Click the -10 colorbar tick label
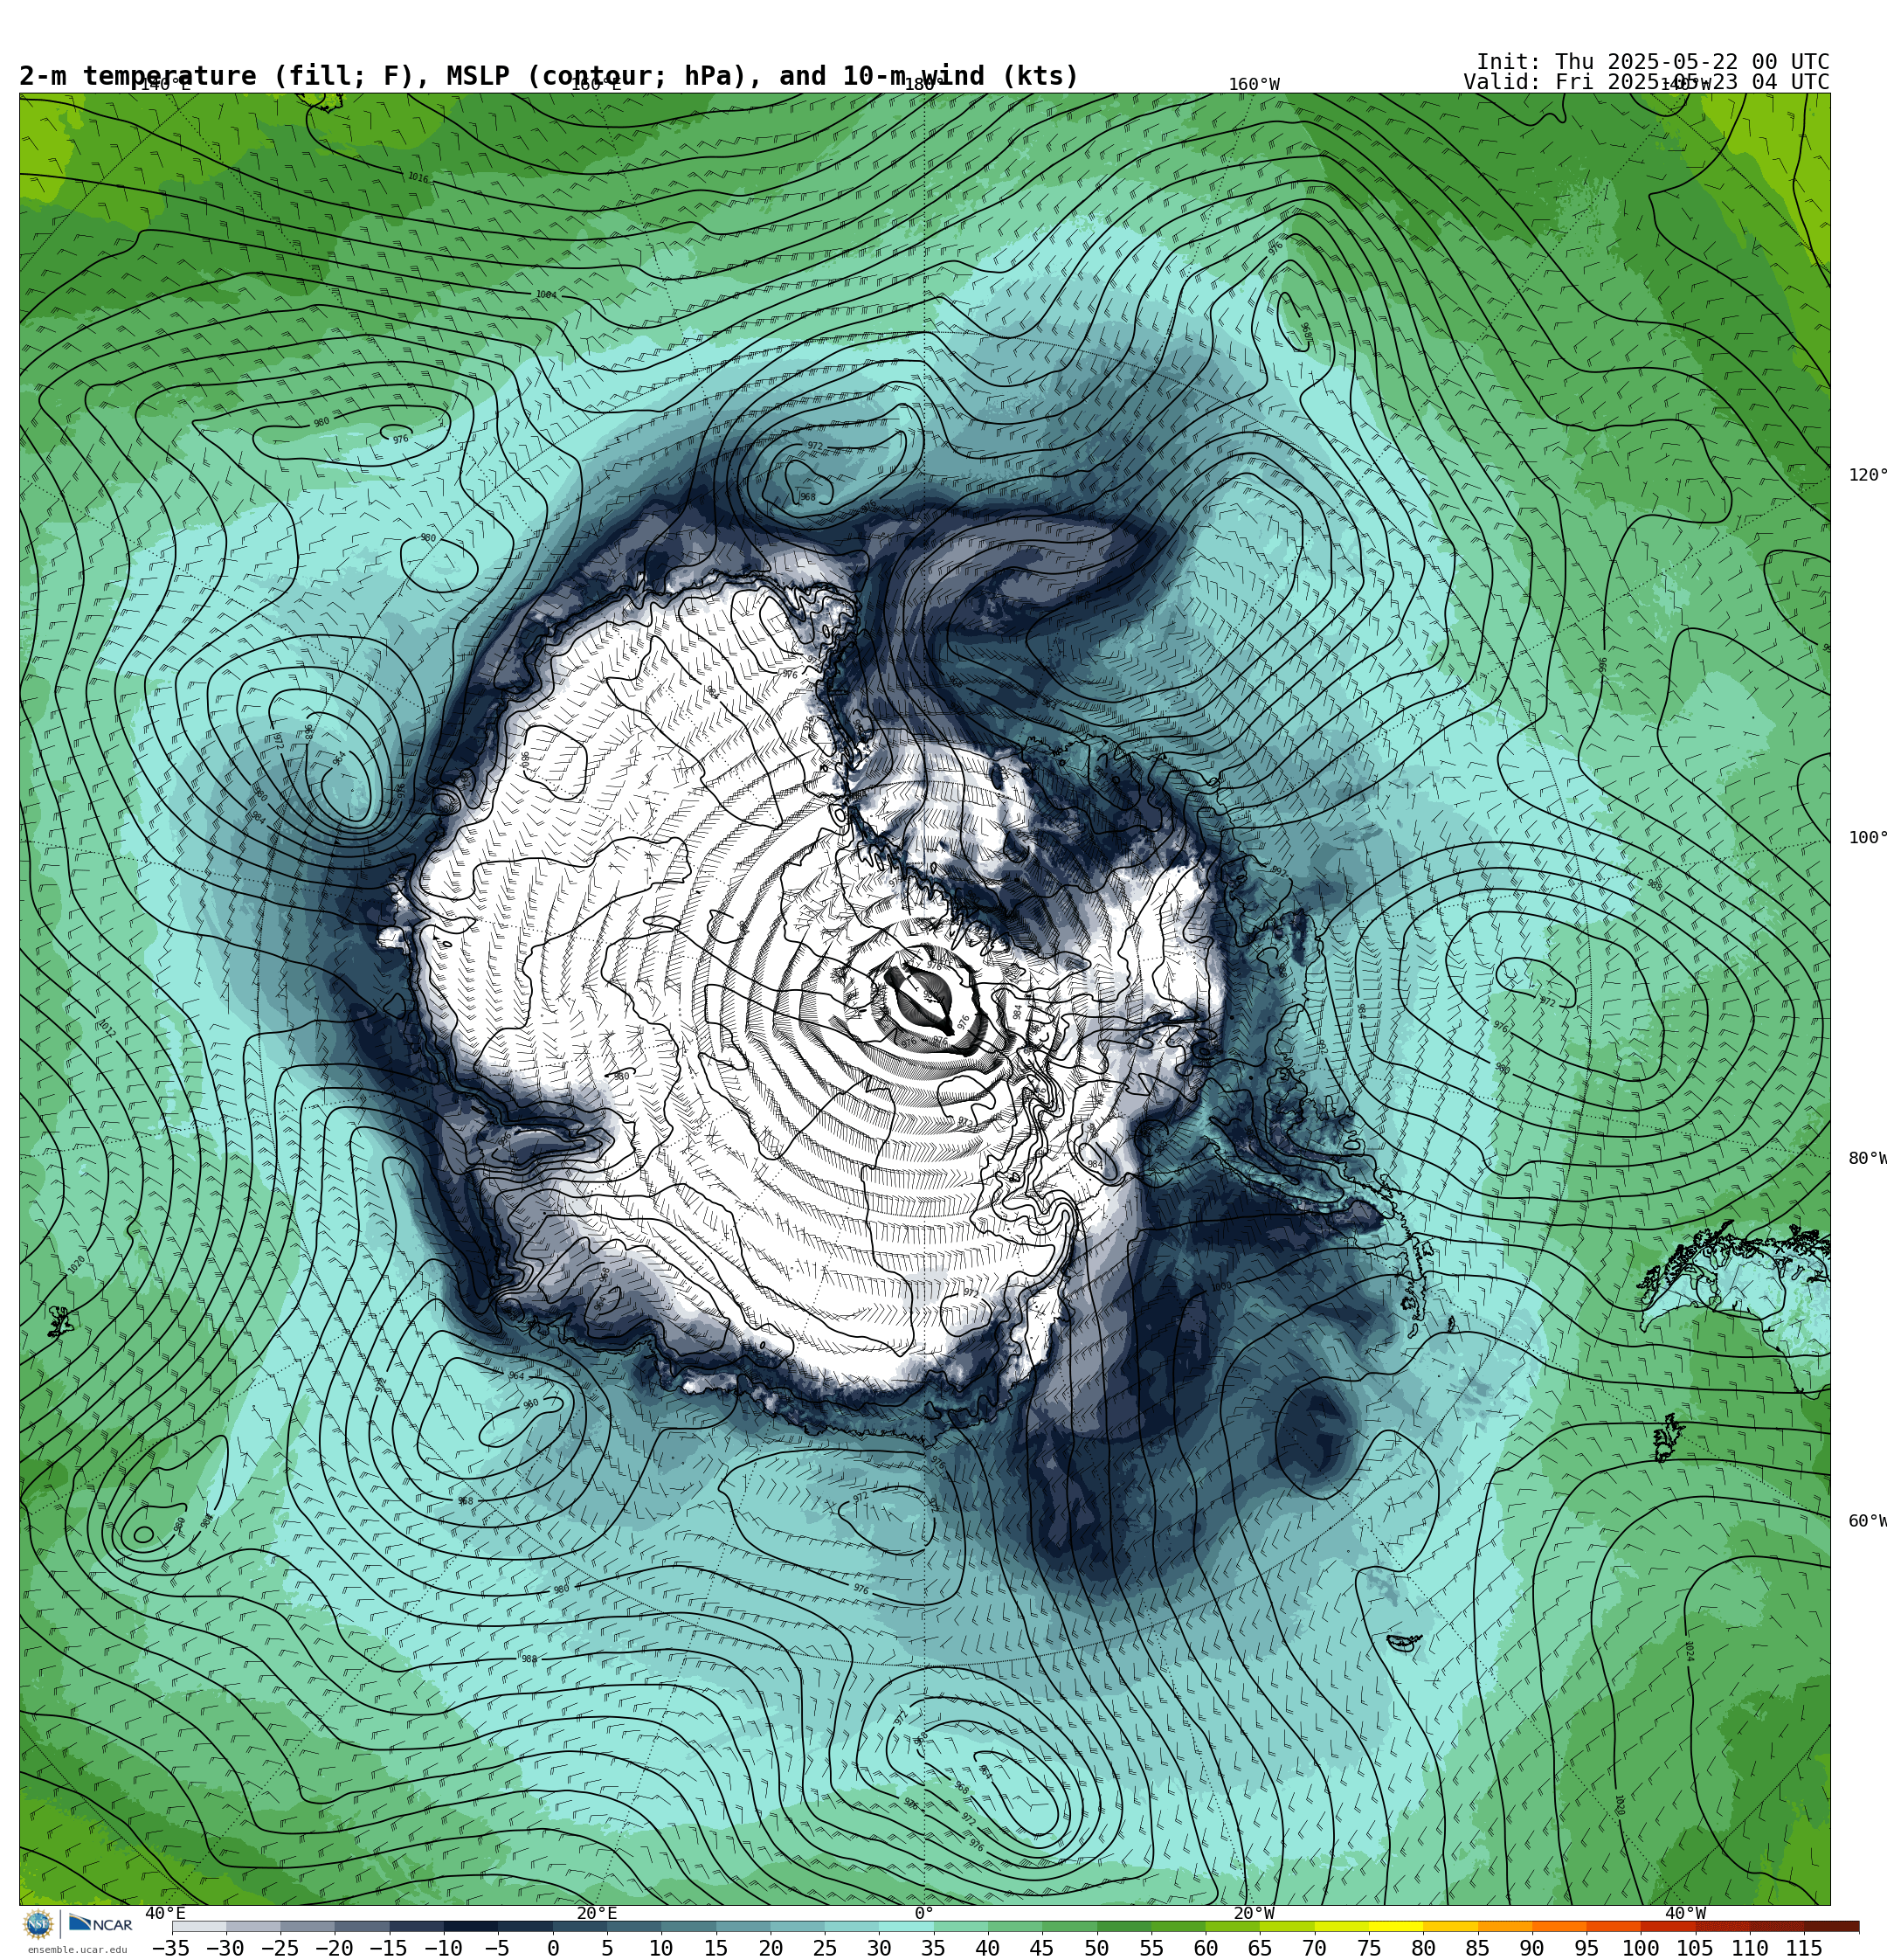Image resolution: width=1887 pixels, height=1960 pixels. 443,1948
